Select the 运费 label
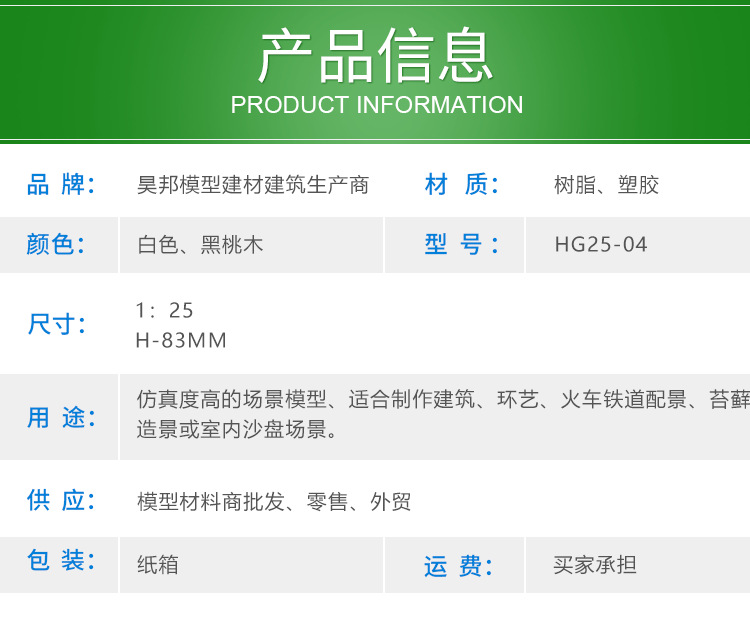The width and height of the screenshot is (750, 632). pyautogui.click(x=459, y=567)
